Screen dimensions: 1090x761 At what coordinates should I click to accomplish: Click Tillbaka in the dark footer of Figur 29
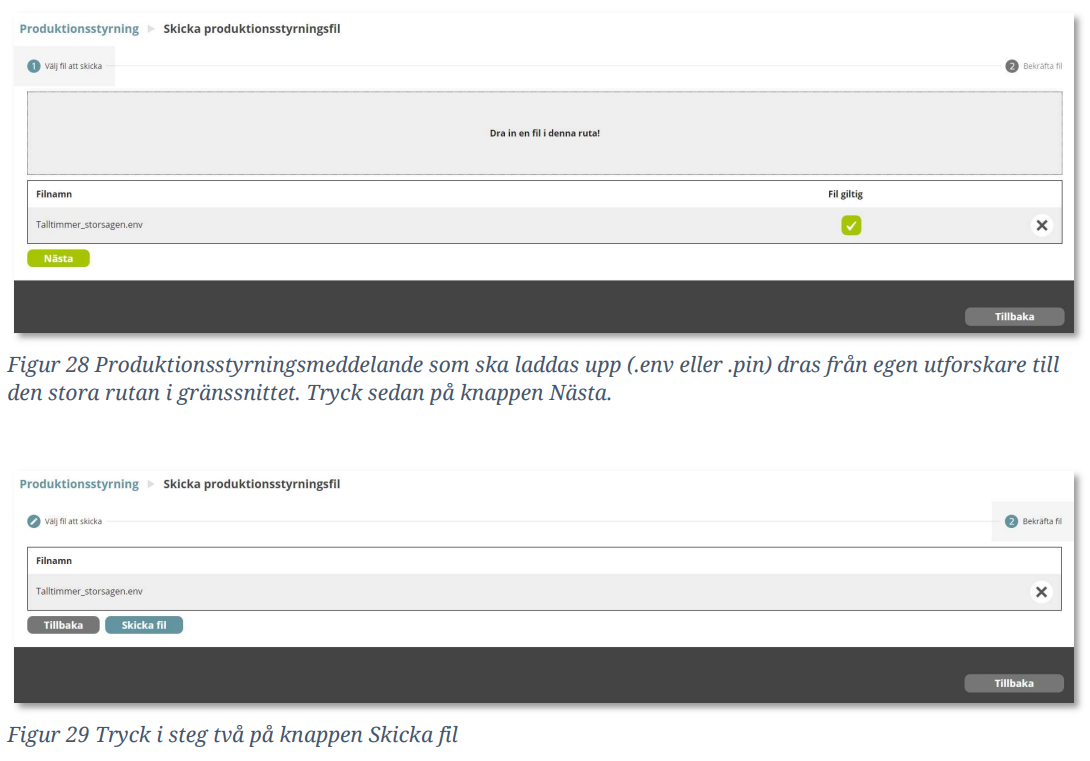(1014, 683)
